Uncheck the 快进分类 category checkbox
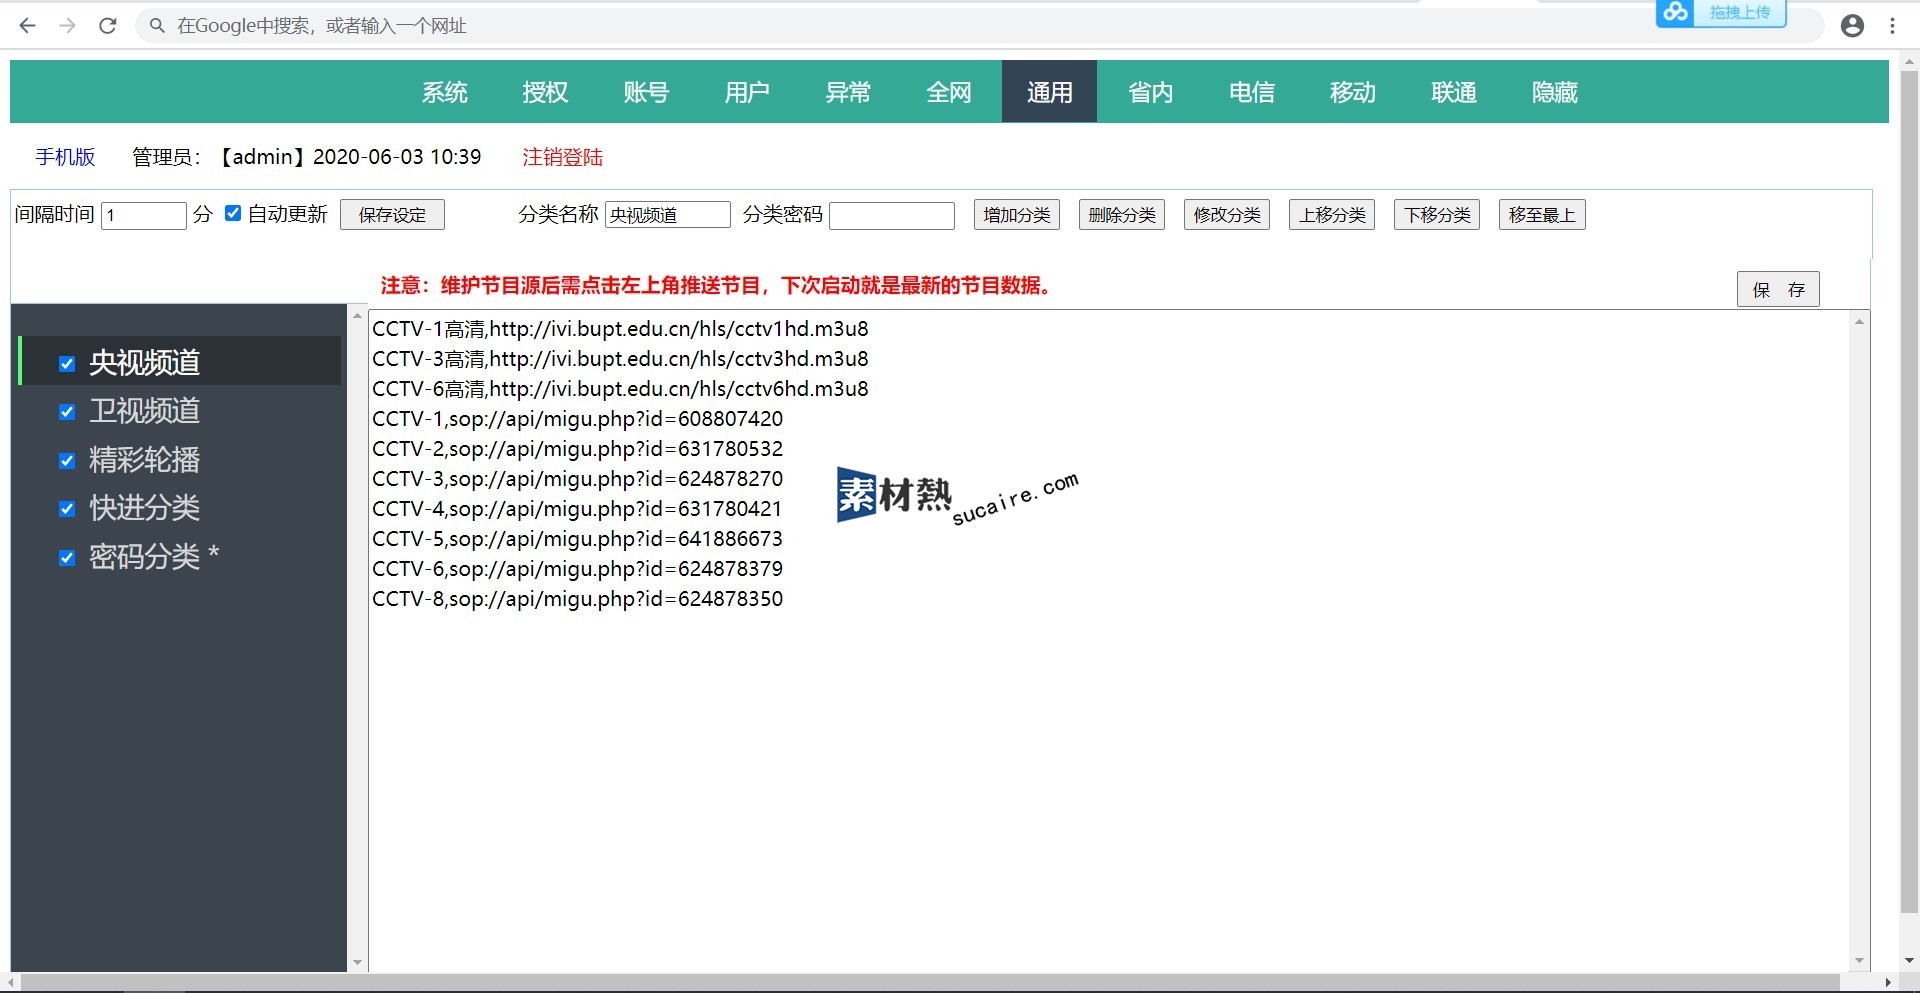This screenshot has height=993, width=1920. 67,509
